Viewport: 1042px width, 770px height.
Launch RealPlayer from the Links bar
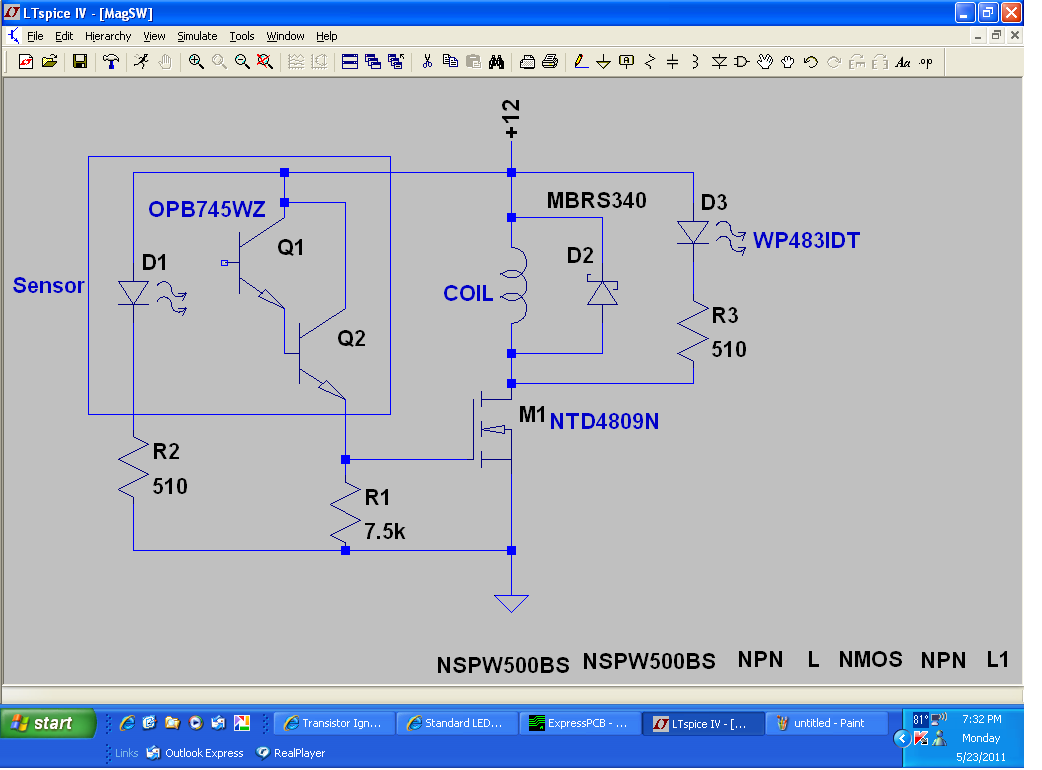291,753
